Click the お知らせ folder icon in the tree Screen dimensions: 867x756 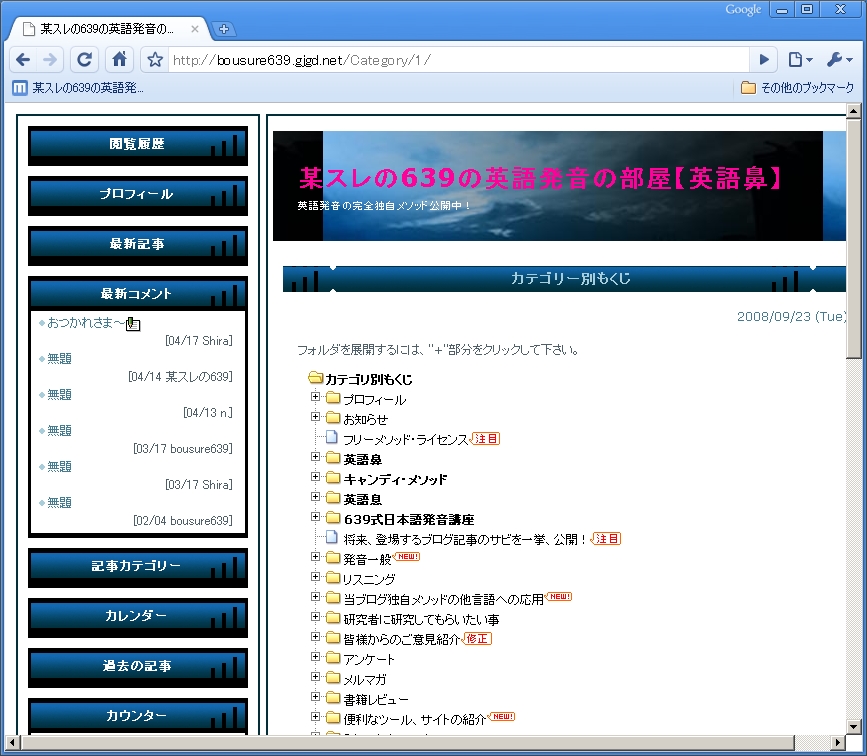(333, 418)
